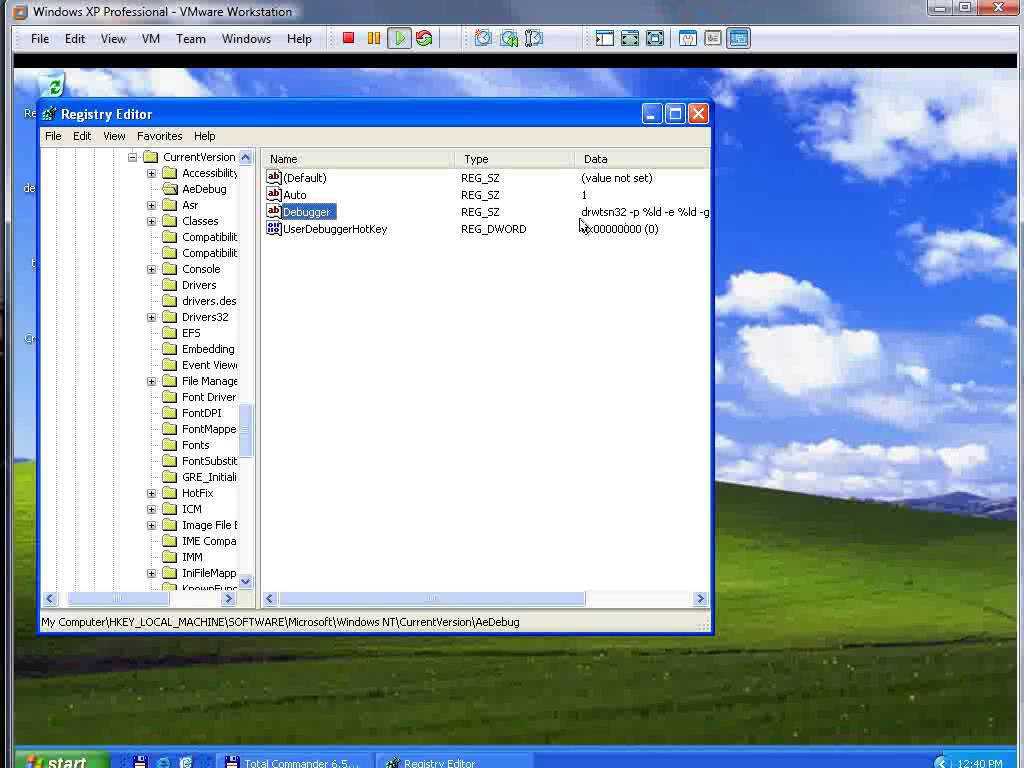Open Registry Editor Edit menu
This screenshot has height=768, width=1024.
(82, 136)
